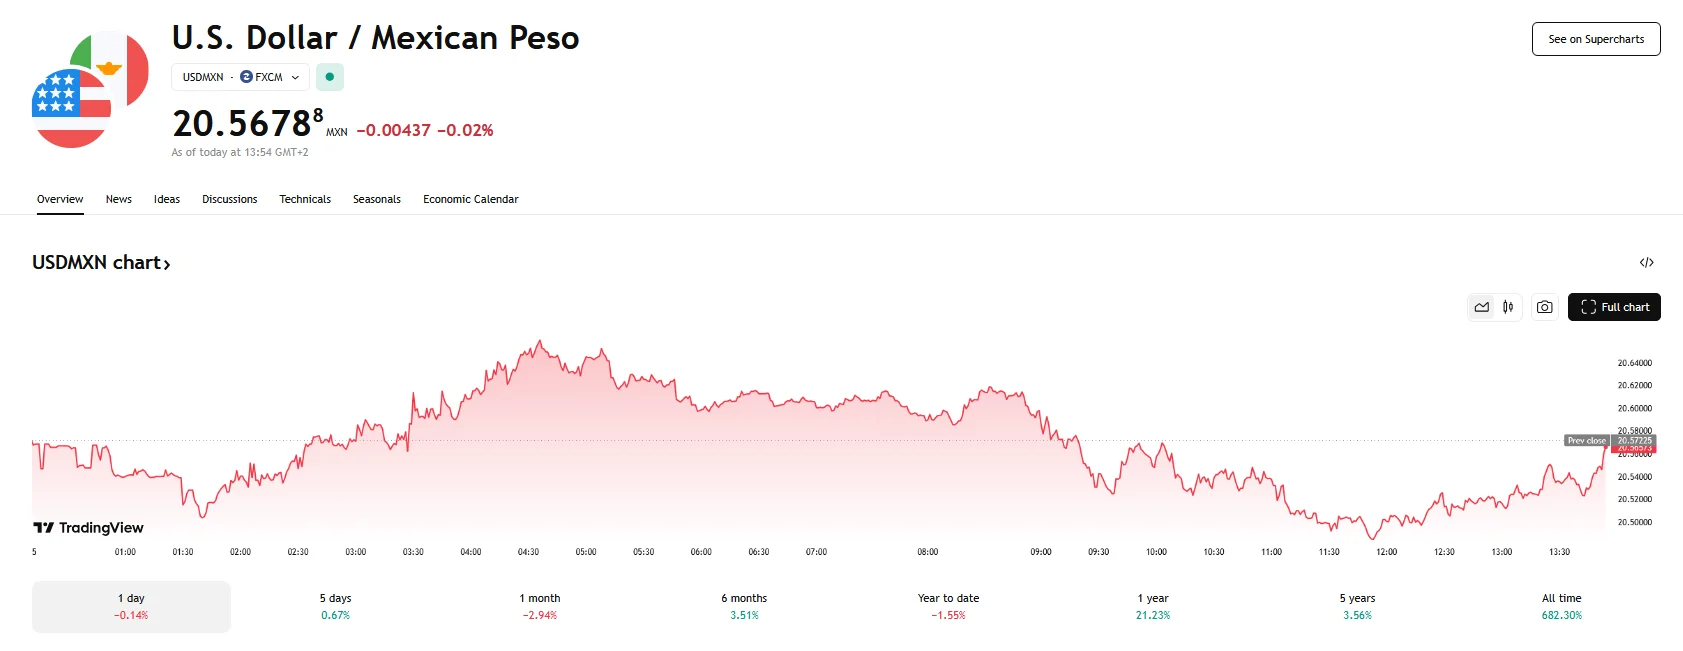1683x651 pixels.
Task: Open the Full chart button
Action: tap(1614, 307)
